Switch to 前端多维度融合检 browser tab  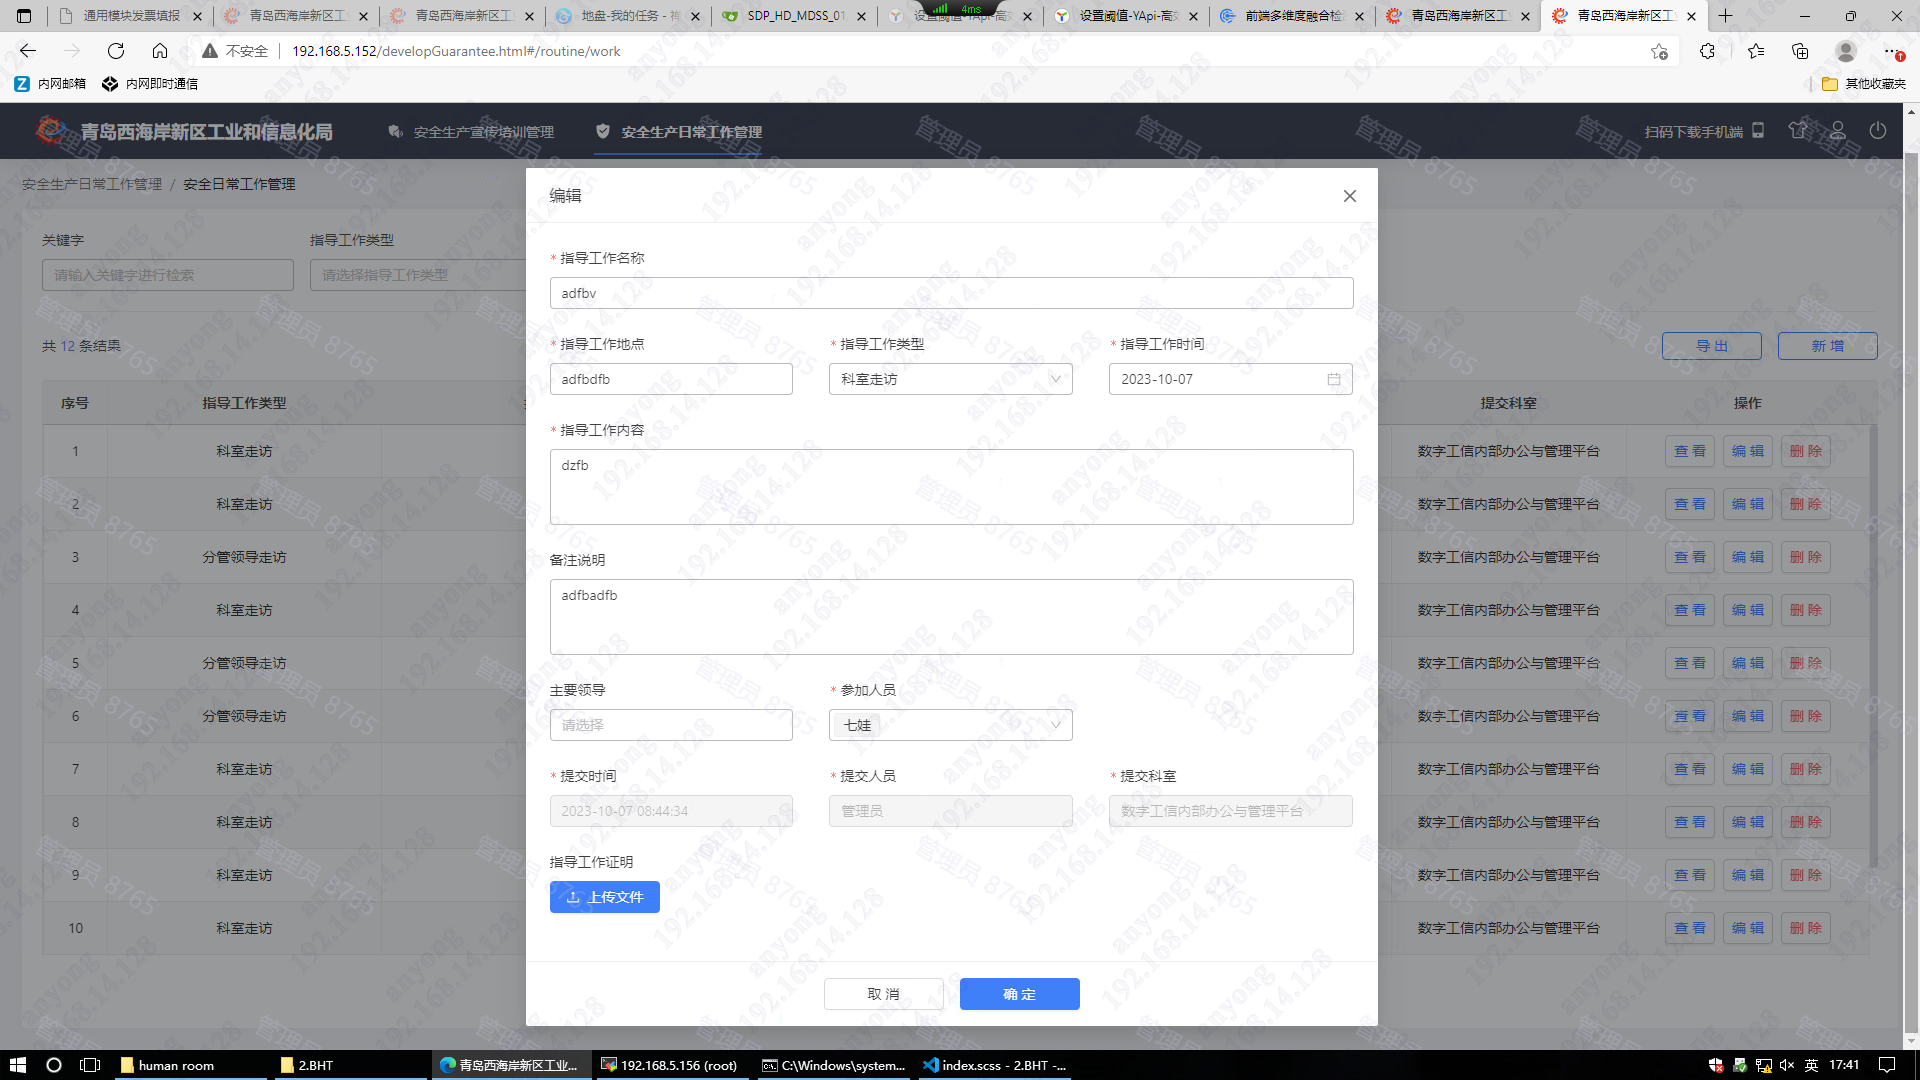pyautogui.click(x=1293, y=16)
